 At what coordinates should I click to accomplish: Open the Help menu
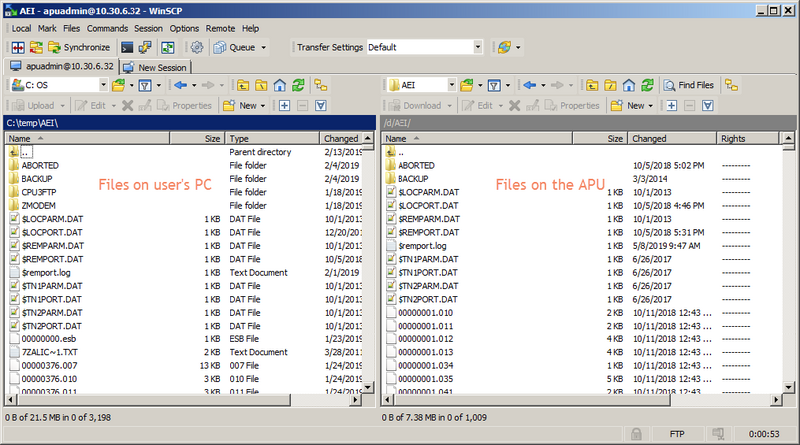(251, 29)
